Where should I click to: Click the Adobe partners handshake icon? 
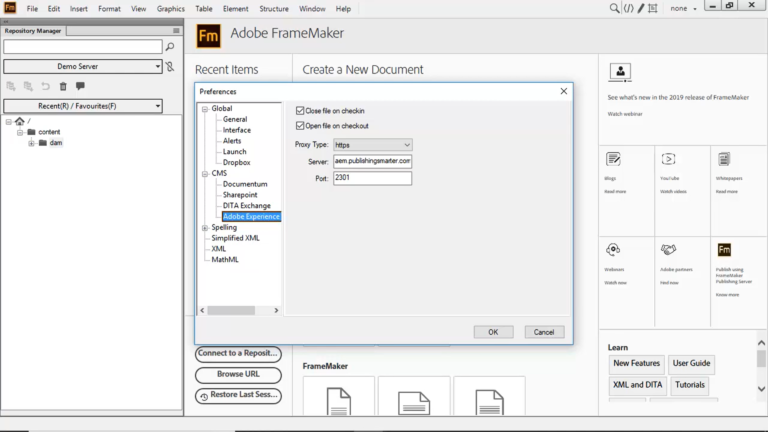(x=669, y=250)
